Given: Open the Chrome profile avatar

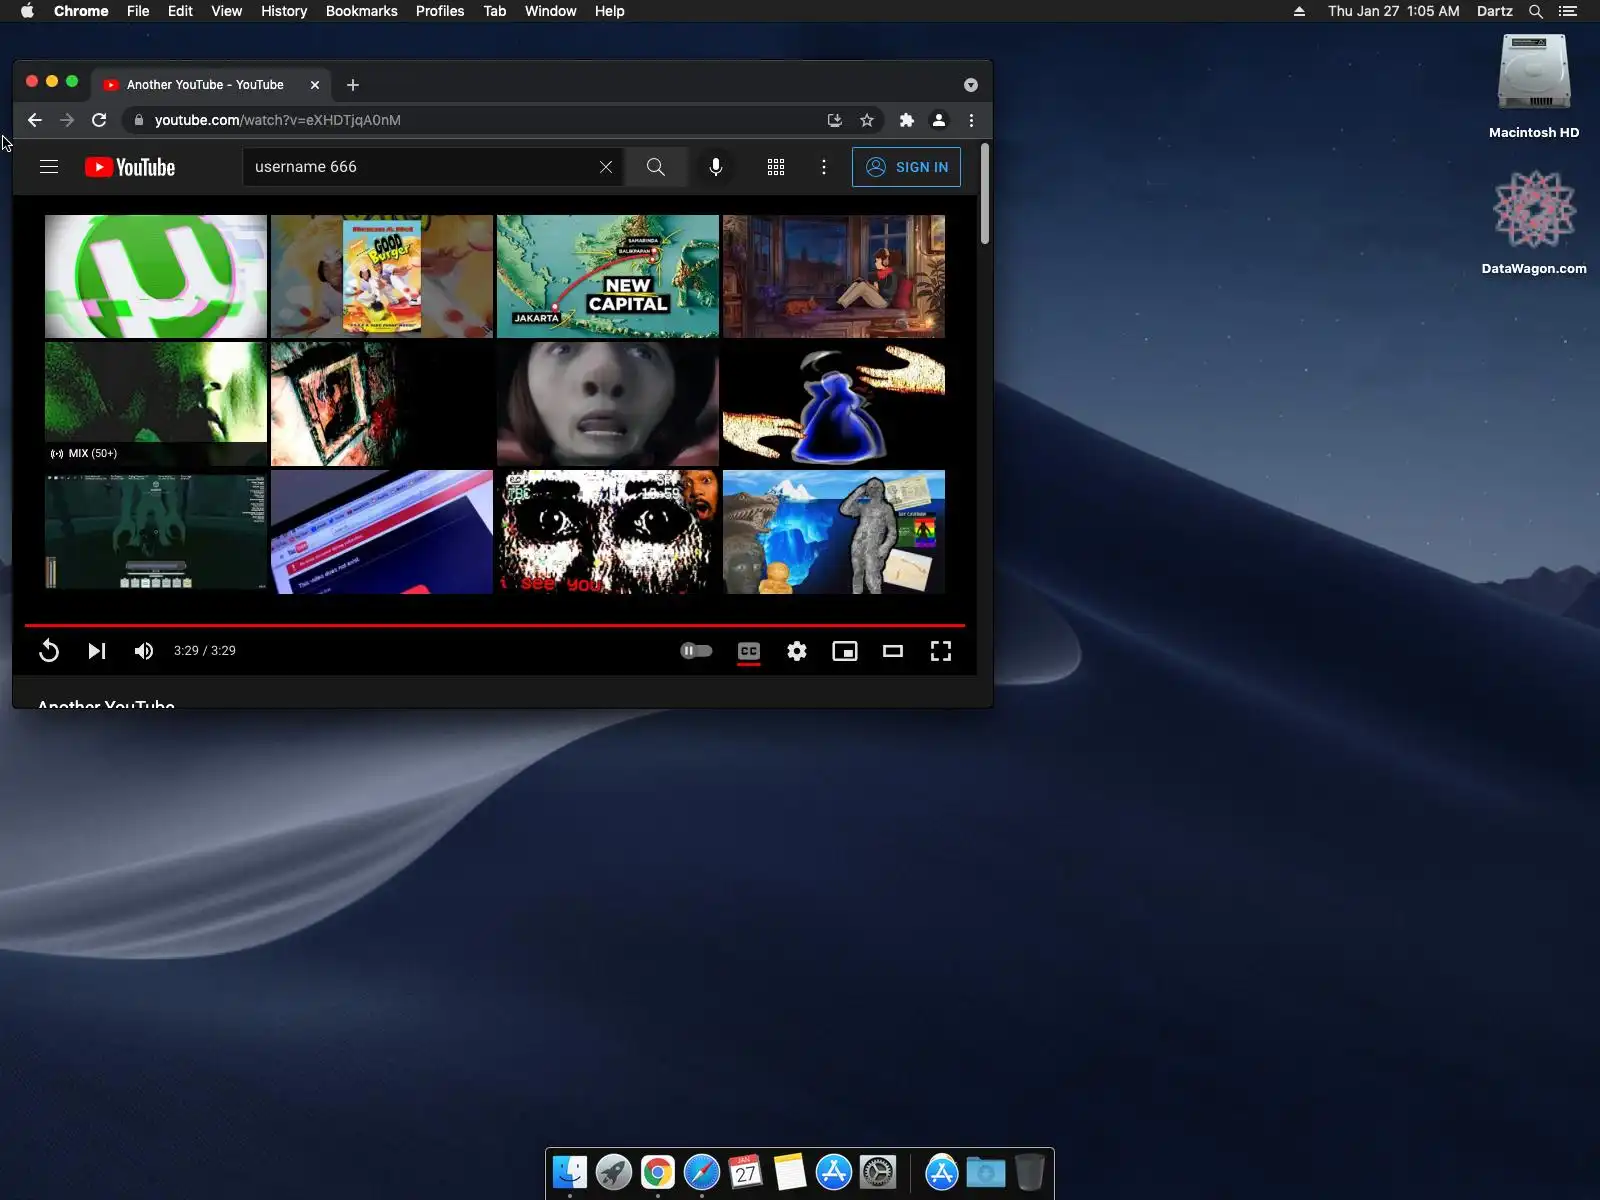Looking at the screenshot, I should (939, 120).
